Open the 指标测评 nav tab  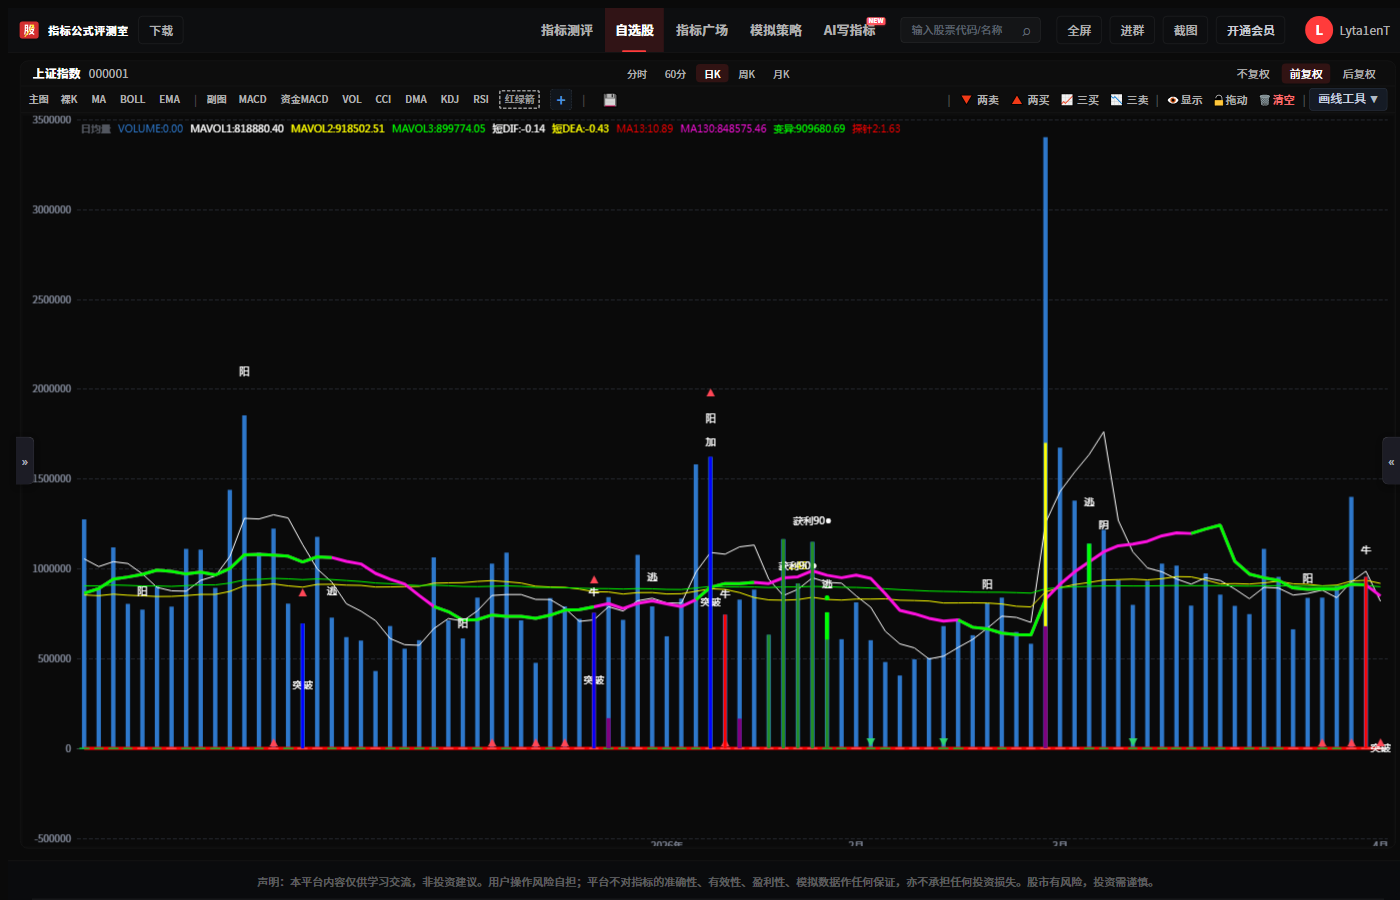coord(567,30)
